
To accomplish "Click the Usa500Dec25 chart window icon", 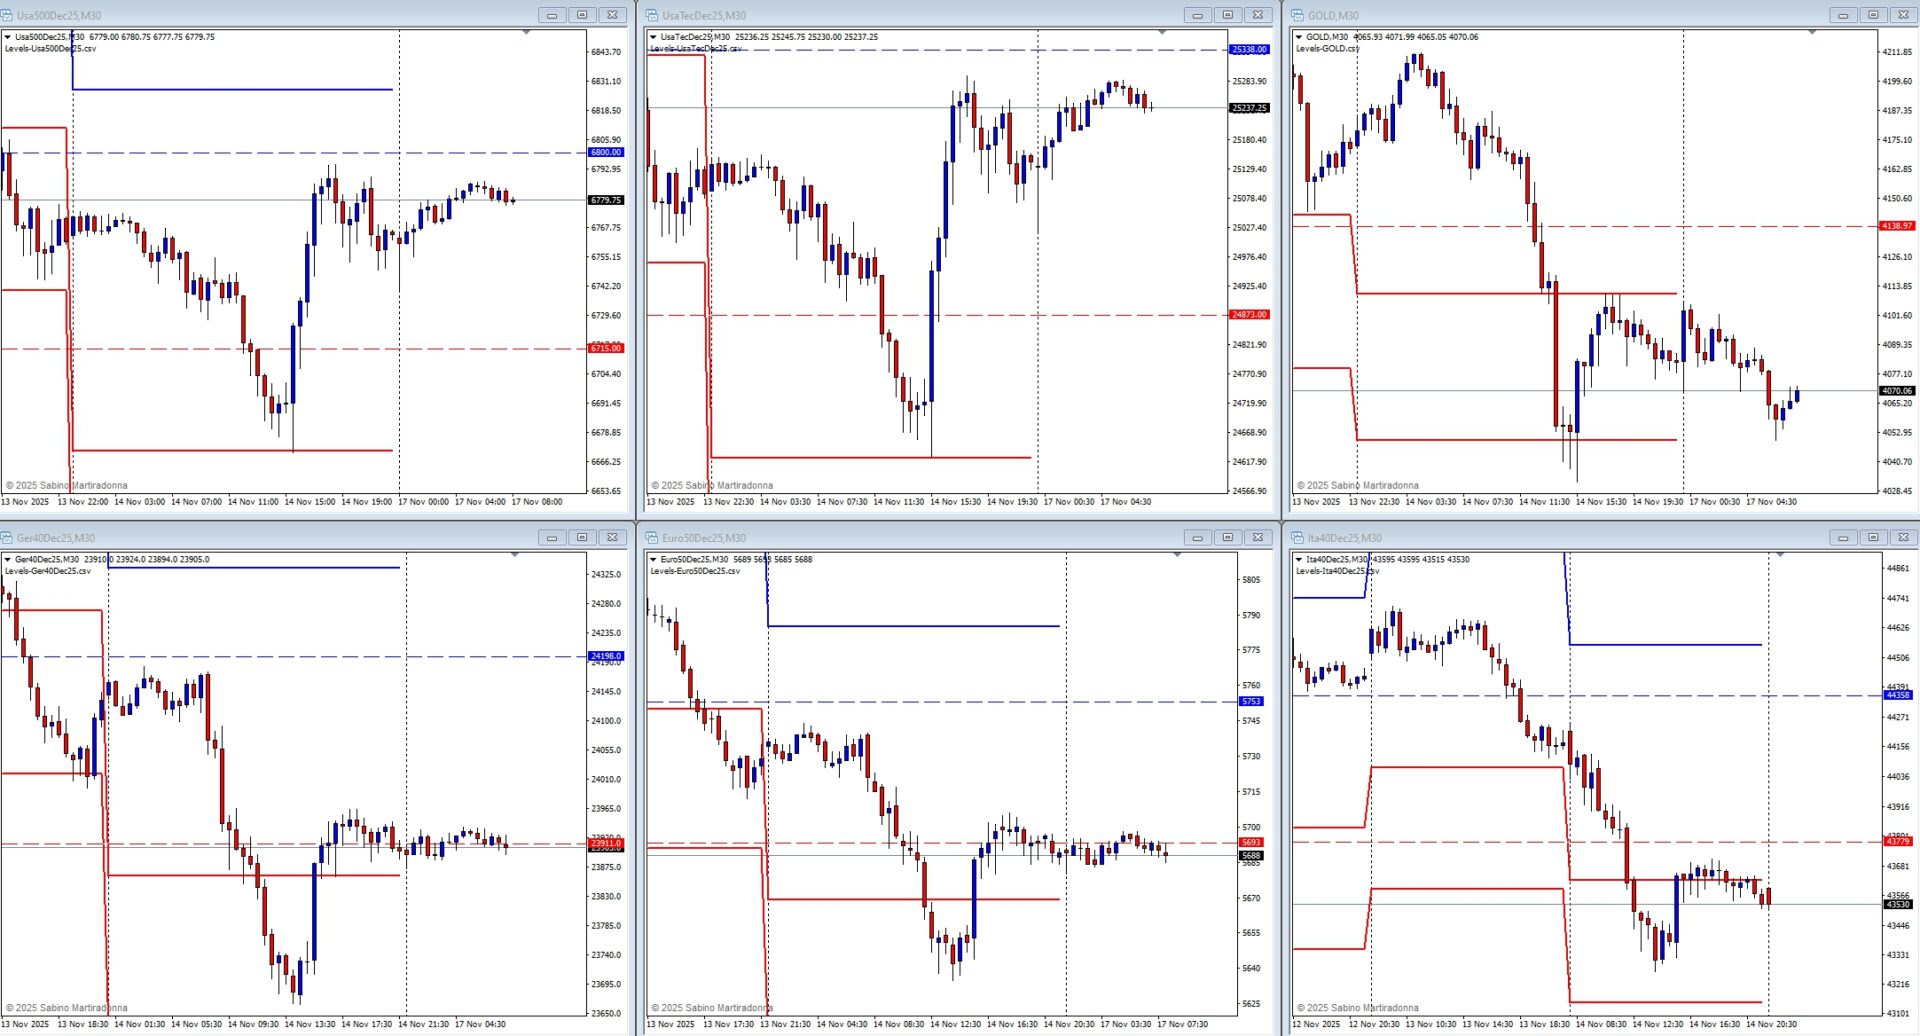I will click(x=7, y=15).
